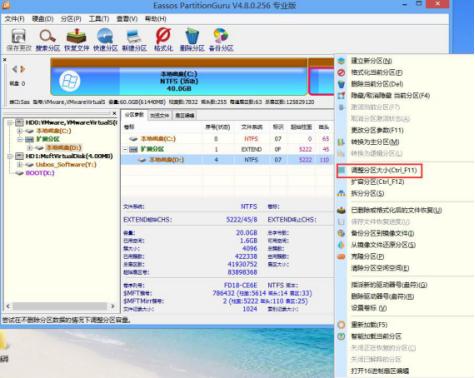Click the 快速分区 toolbar icon
Viewport: 475px width, 378px height.
pos(105,39)
